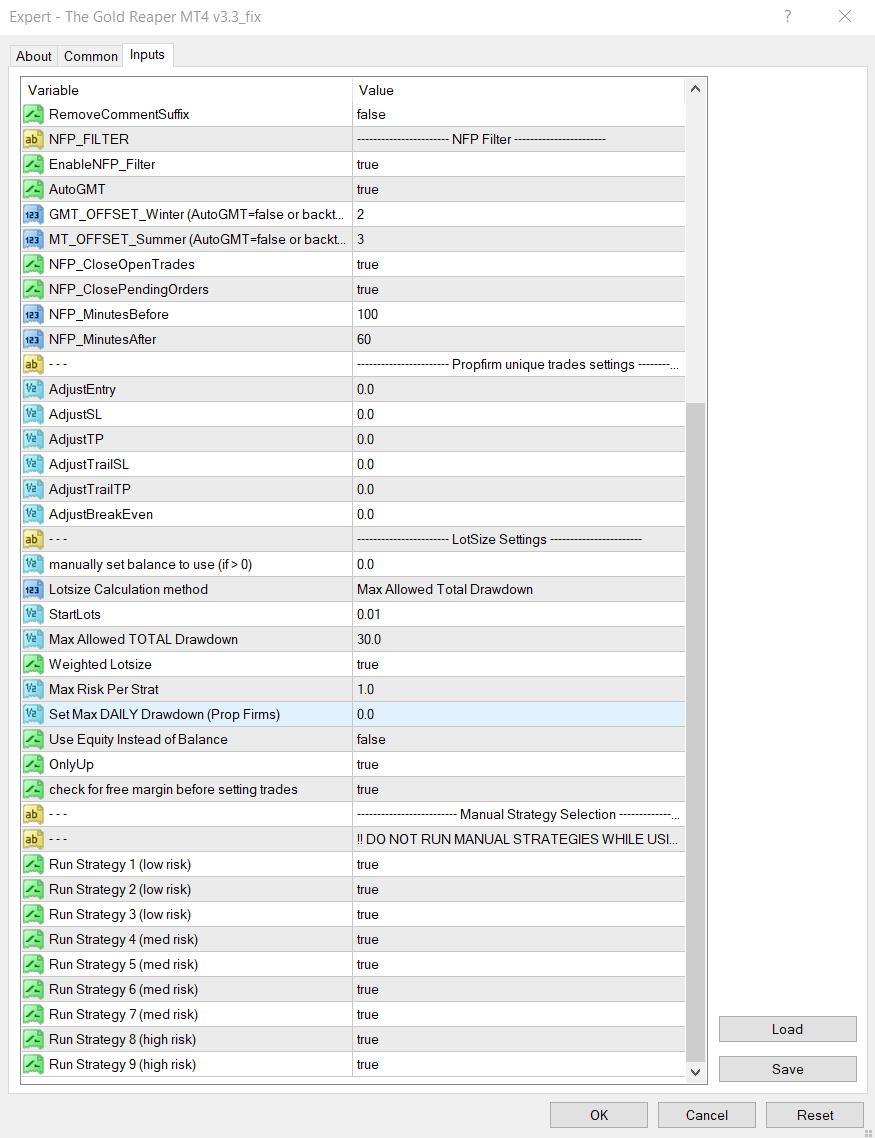Open Run Strategy 2 (low risk) value list
The image size is (875, 1138).
[x=519, y=890]
